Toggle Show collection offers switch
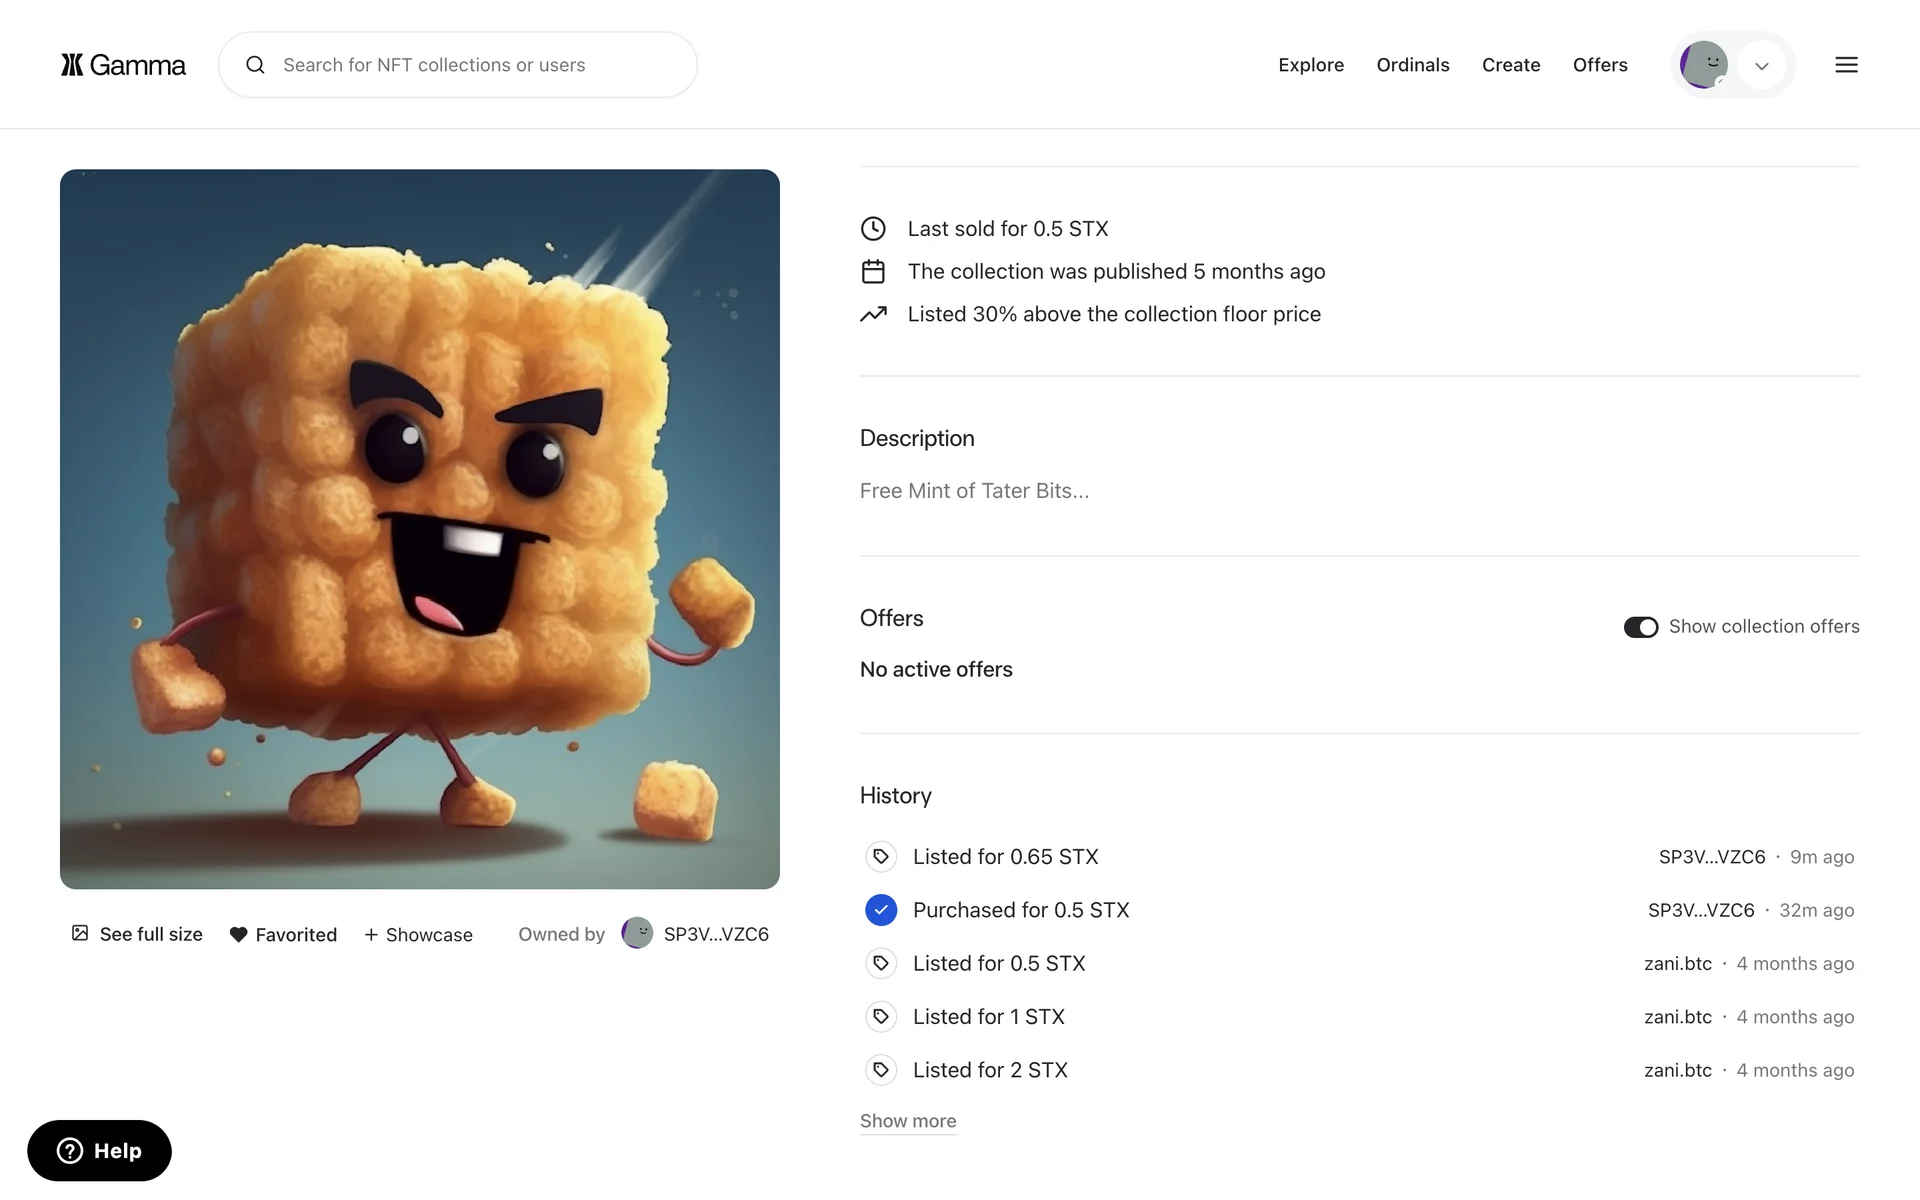 click(x=1640, y=627)
